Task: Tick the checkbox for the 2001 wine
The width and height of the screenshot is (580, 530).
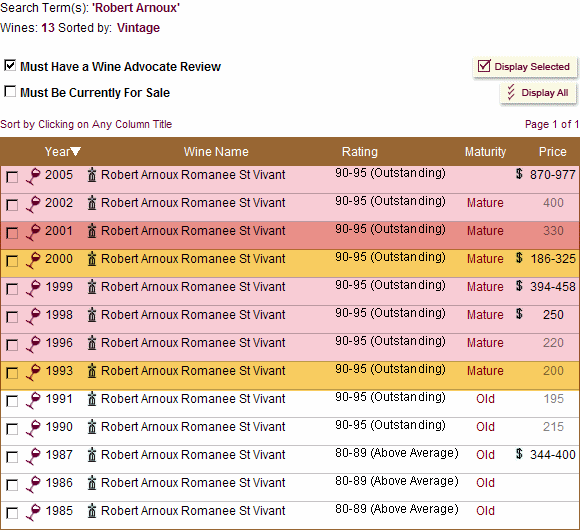Action: coord(12,233)
